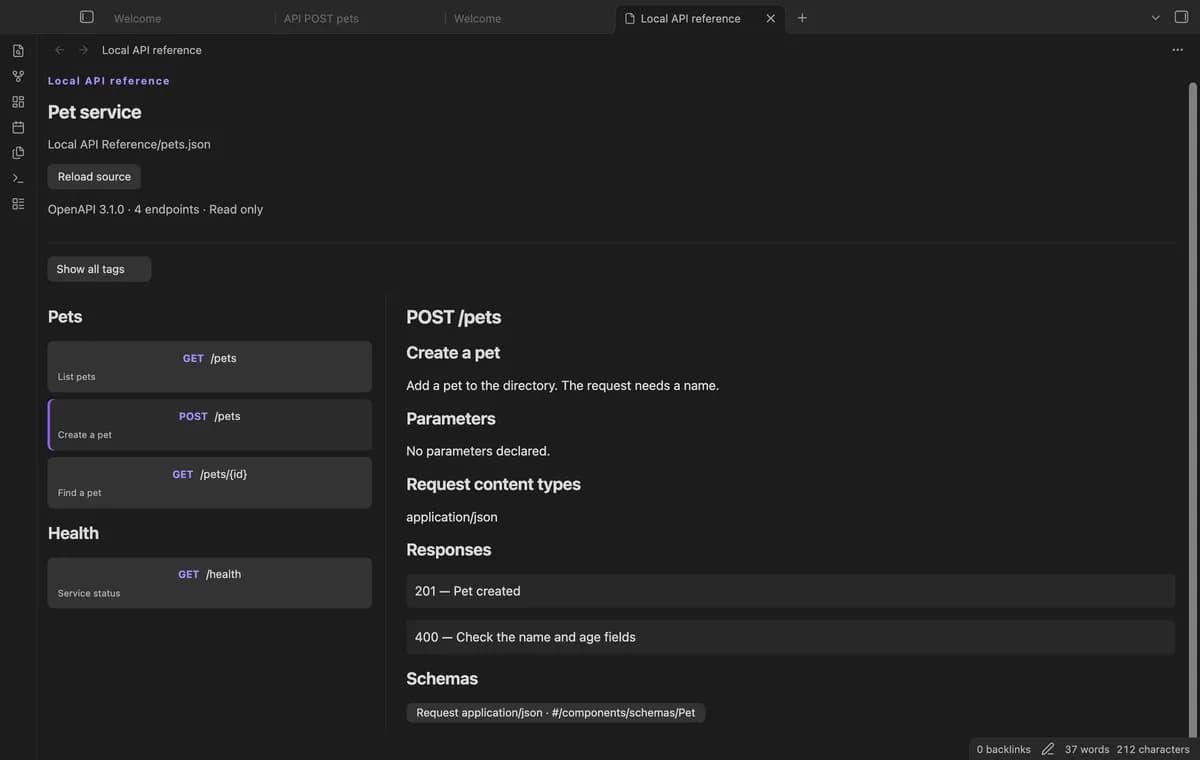
Task: Expand the tab list dropdown chevron
Action: coord(1156,18)
